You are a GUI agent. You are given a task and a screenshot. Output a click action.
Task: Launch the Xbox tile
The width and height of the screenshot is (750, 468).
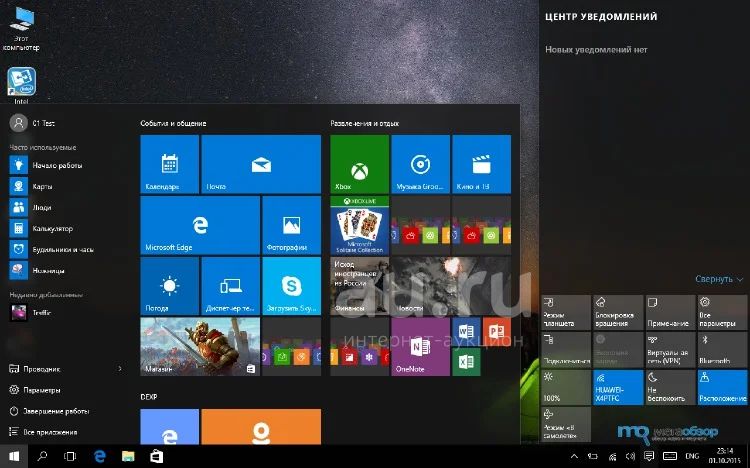359,164
